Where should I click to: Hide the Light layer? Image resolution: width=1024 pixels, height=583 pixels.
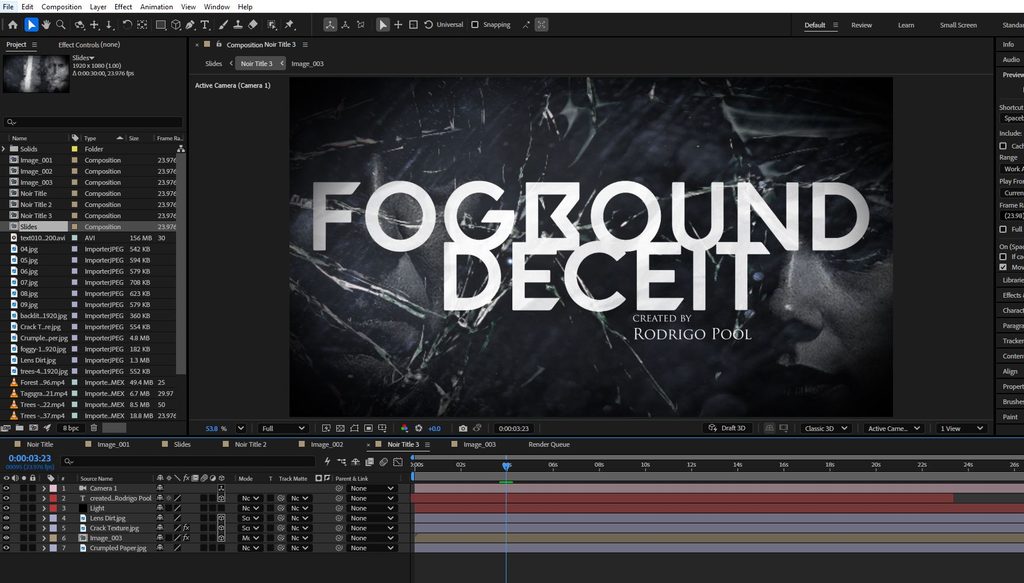7,508
